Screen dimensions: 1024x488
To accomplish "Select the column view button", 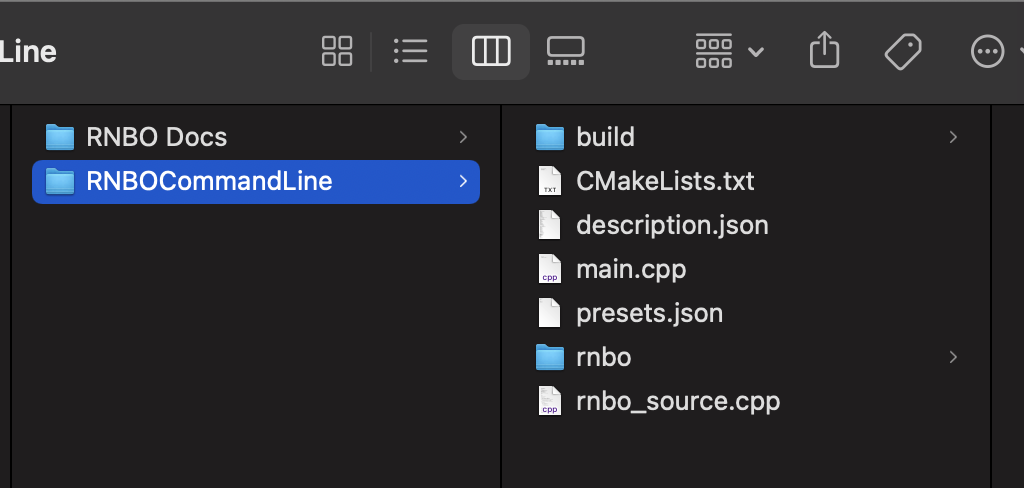I will point(491,52).
